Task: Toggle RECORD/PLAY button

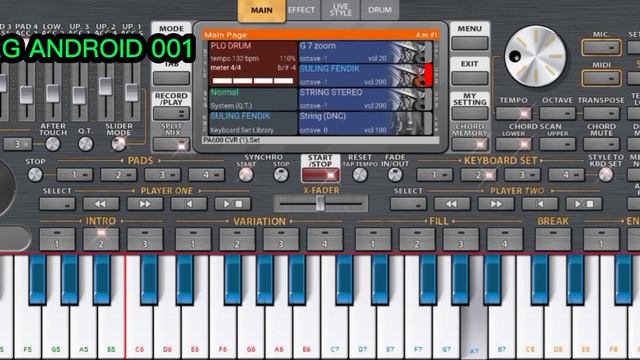Action: 171,113
